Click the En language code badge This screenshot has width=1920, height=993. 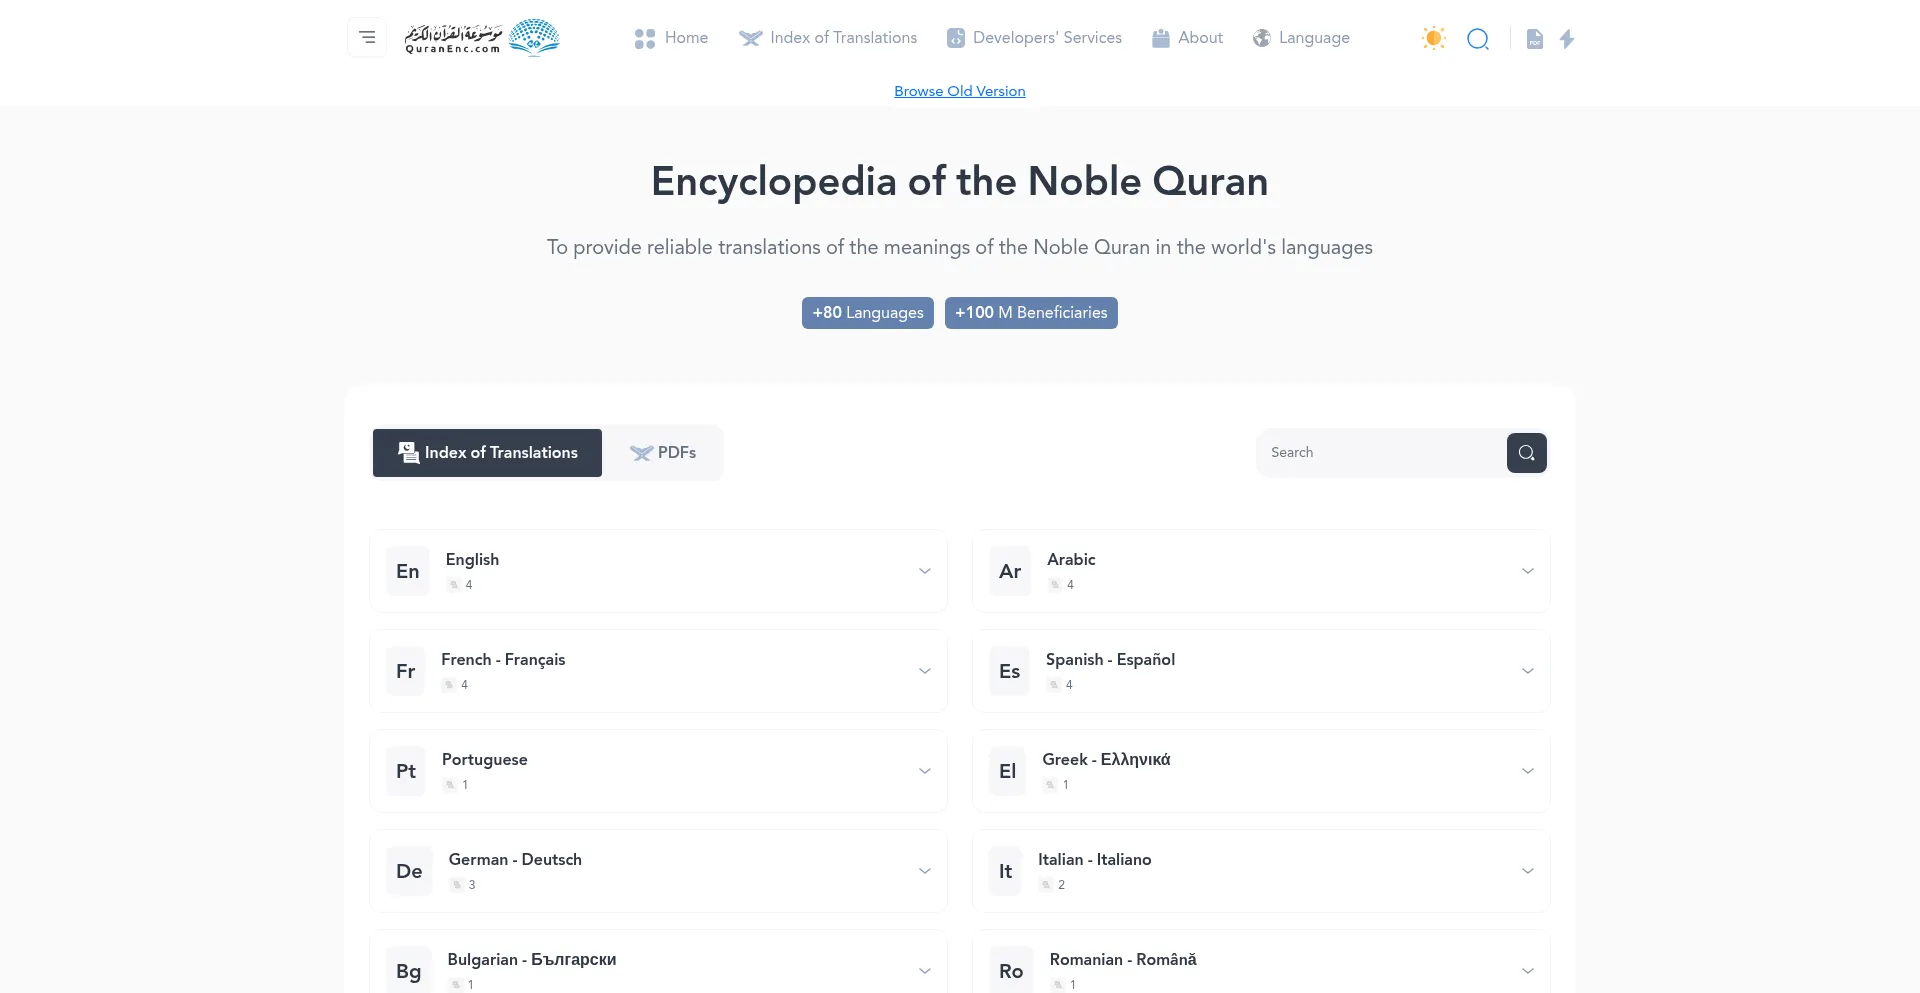(408, 571)
